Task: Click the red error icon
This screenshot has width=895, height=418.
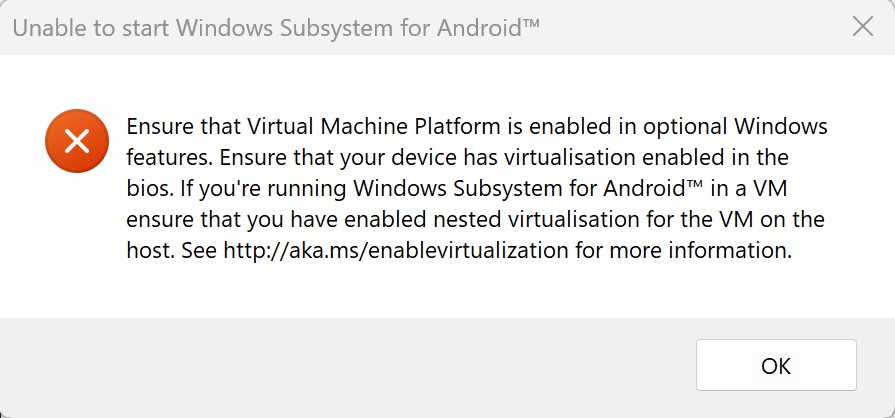Action: (77, 141)
